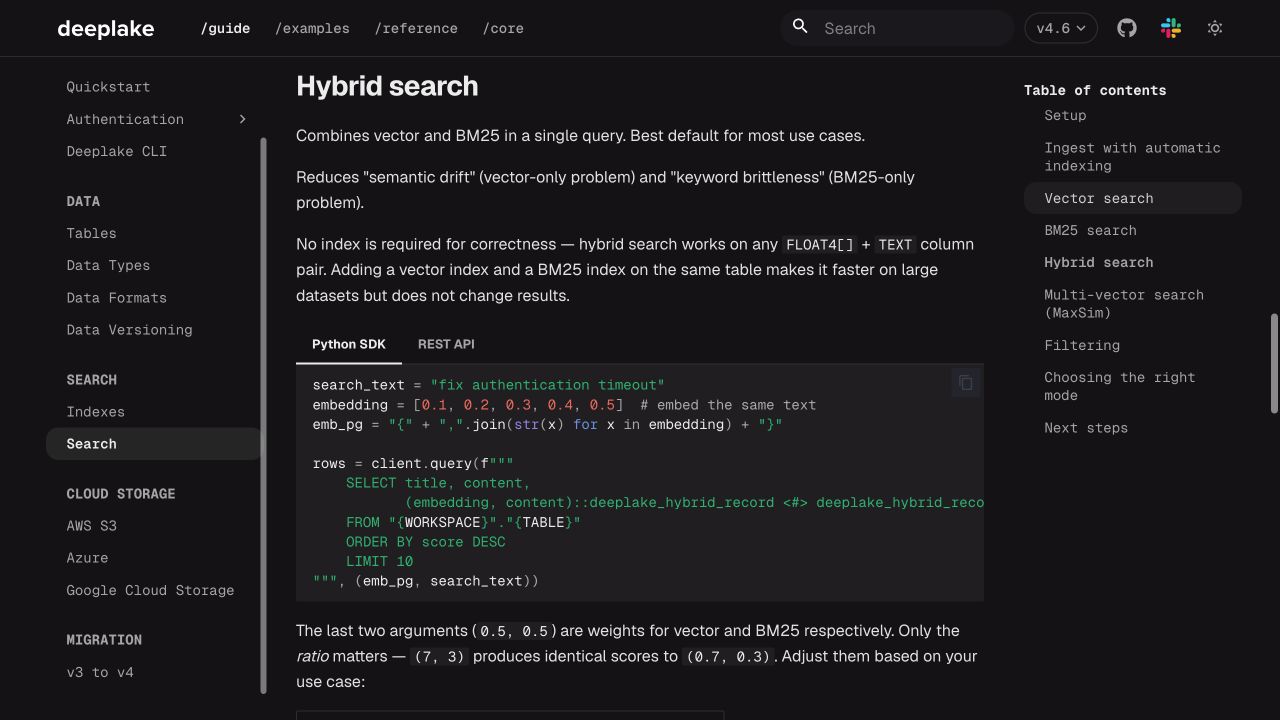The width and height of the screenshot is (1280, 720).
Task: Open Indexes sidebar page
Action: click(x=95, y=411)
